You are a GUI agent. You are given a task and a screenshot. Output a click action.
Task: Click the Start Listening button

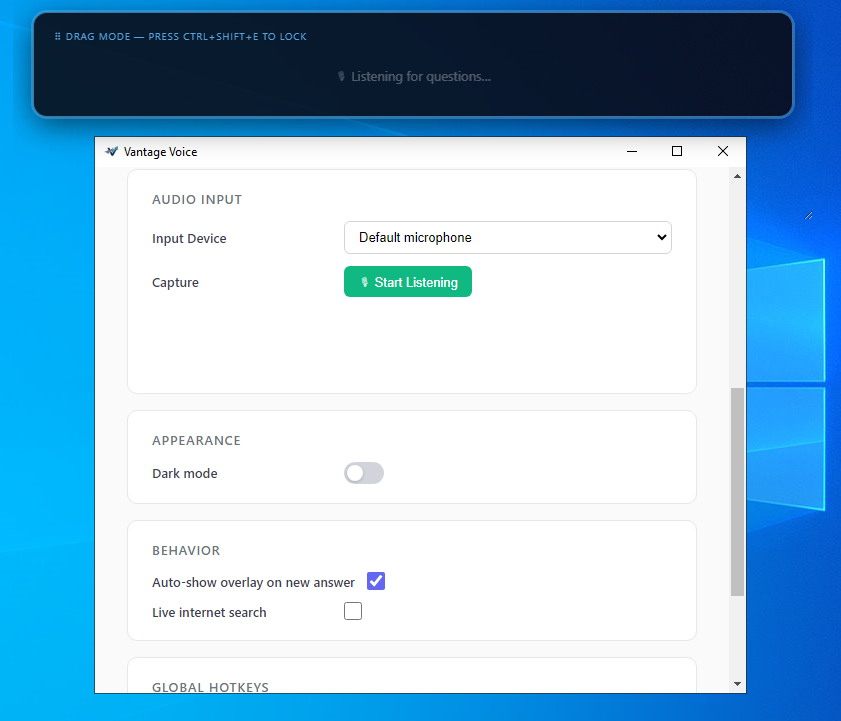tap(408, 282)
